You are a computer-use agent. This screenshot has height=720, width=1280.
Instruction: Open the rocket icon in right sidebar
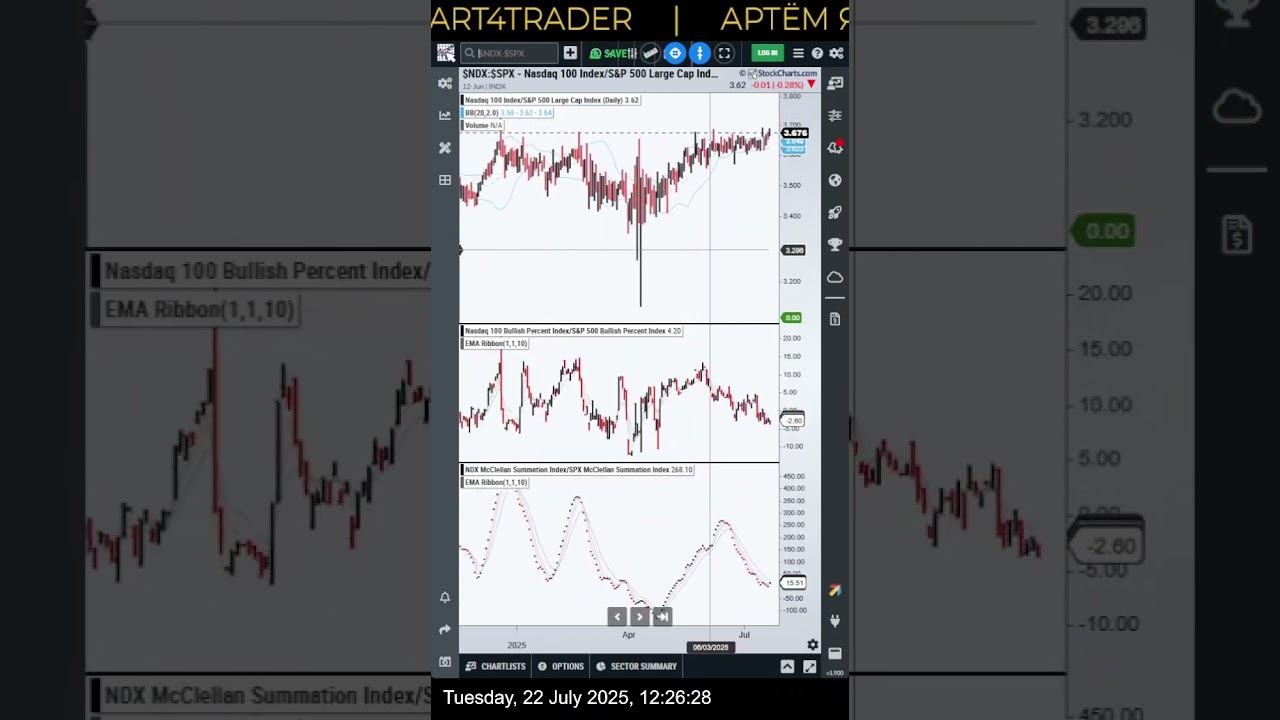(835, 213)
